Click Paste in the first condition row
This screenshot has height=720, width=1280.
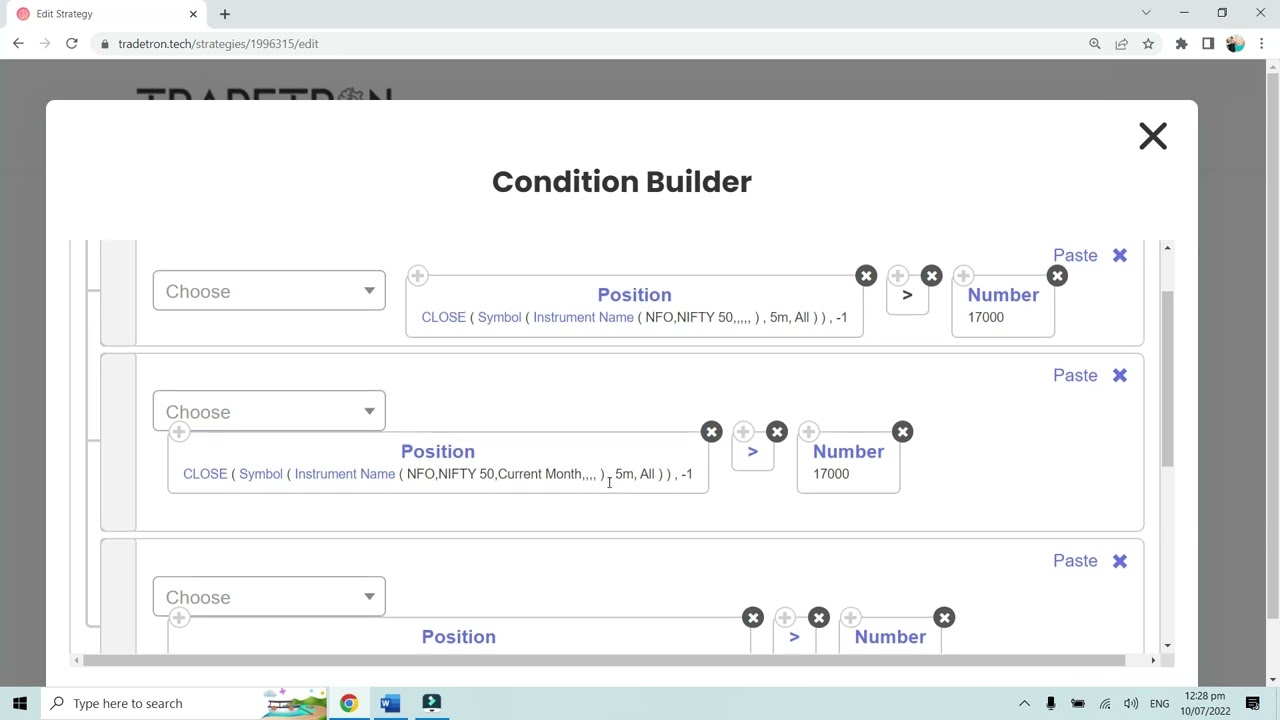(x=1075, y=255)
